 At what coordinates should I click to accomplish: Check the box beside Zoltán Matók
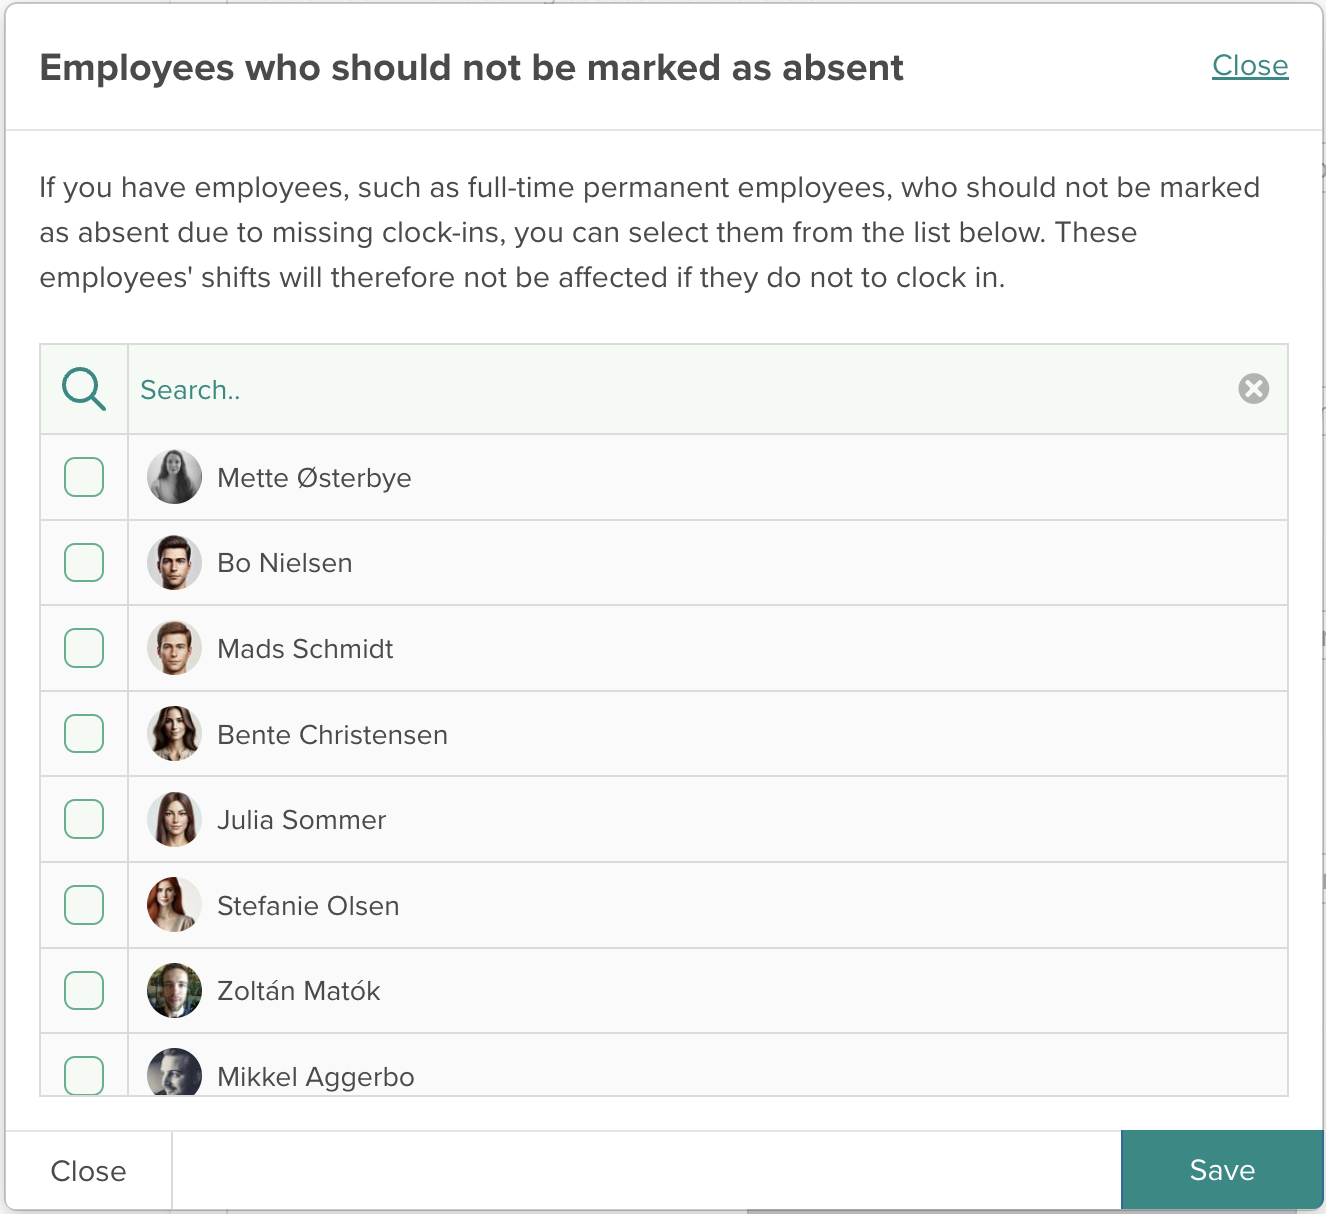84,990
